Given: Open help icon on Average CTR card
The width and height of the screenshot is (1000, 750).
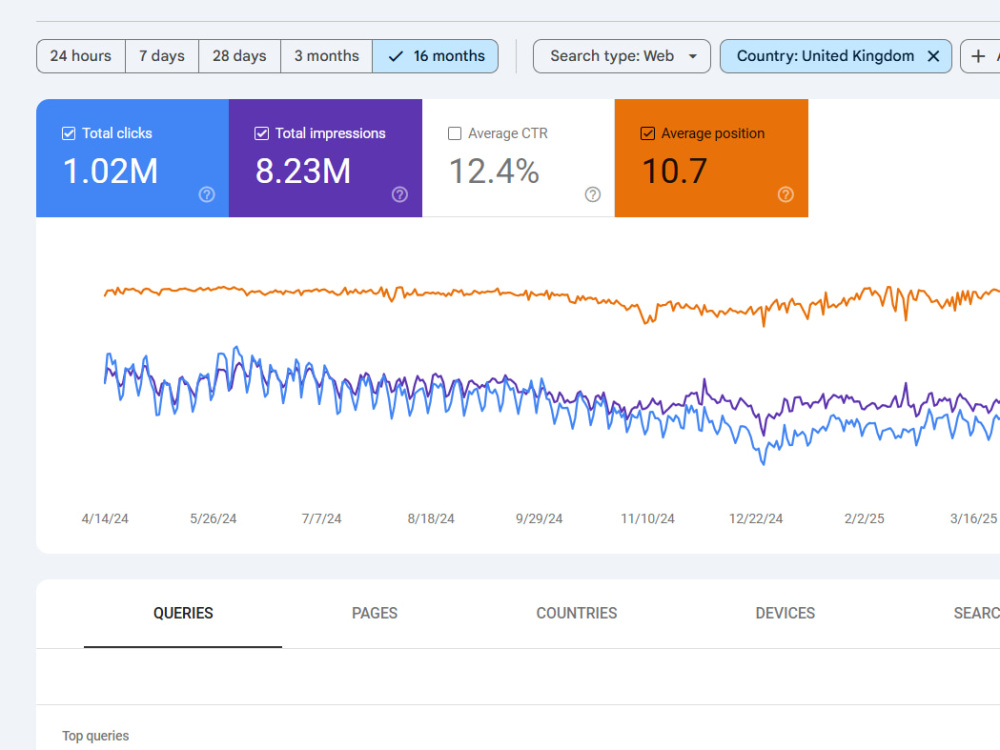Looking at the screenshot, I should [592, 195].
